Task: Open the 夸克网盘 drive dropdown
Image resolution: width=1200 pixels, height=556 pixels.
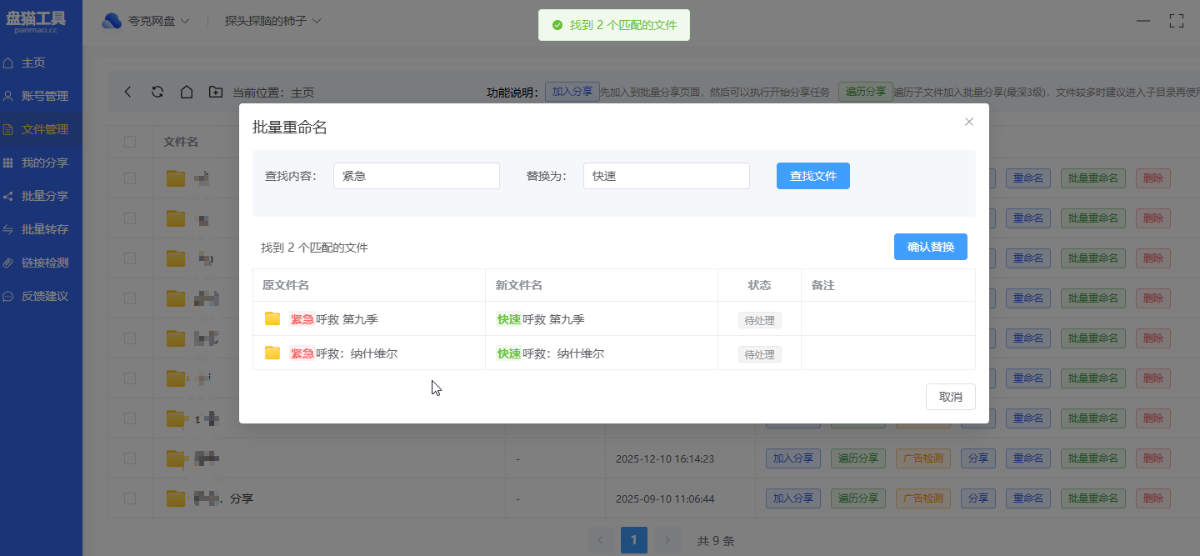Action: (146, 21)
